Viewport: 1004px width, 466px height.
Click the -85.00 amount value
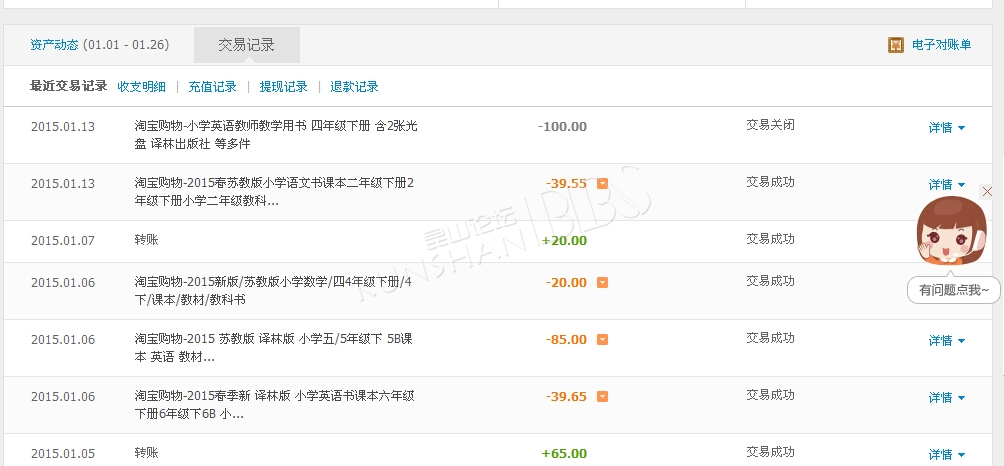pyautogui.click(x=566, y=339)
